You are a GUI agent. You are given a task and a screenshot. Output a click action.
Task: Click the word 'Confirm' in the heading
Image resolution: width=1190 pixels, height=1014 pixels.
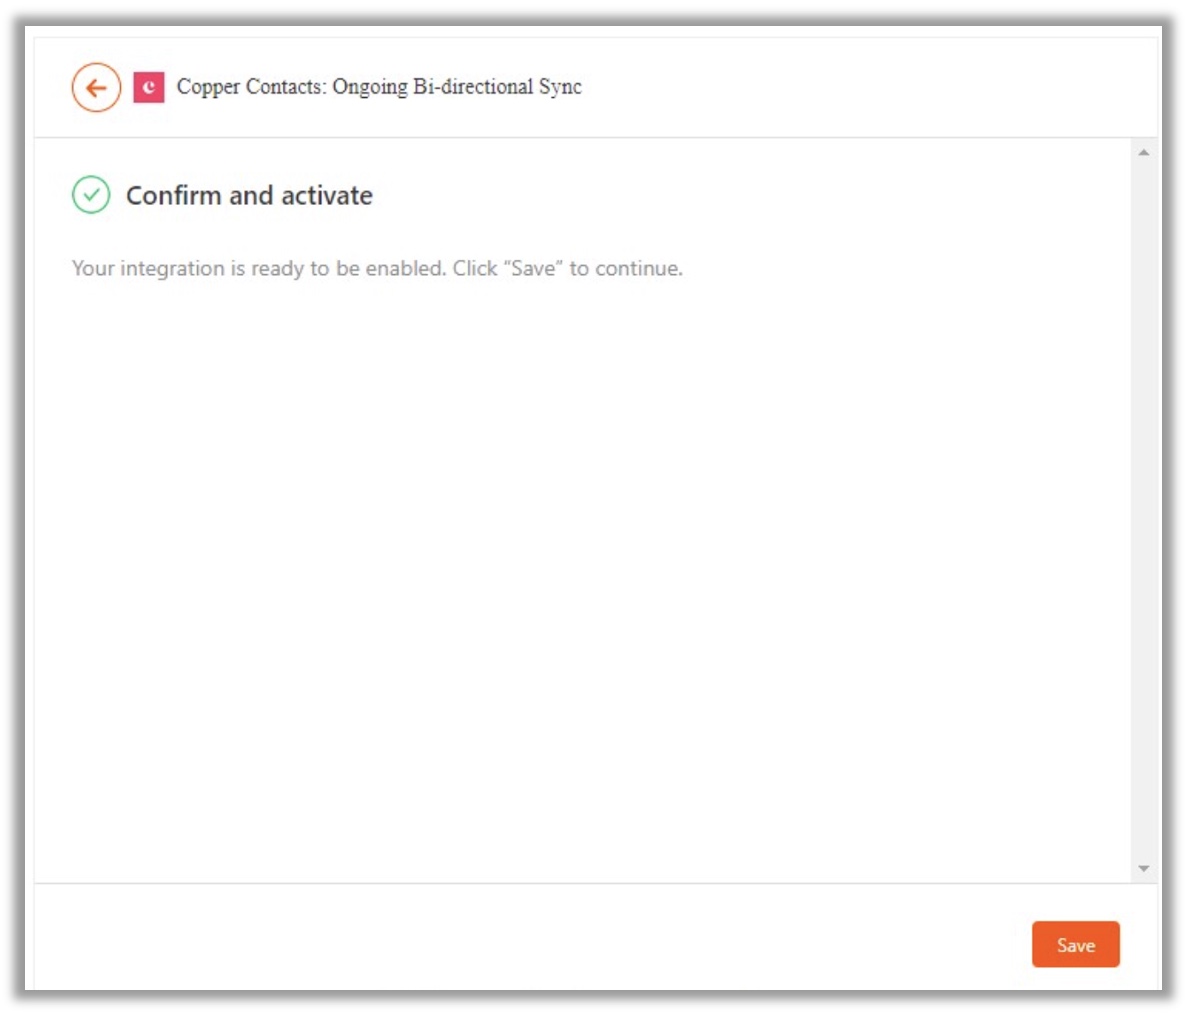173,196
